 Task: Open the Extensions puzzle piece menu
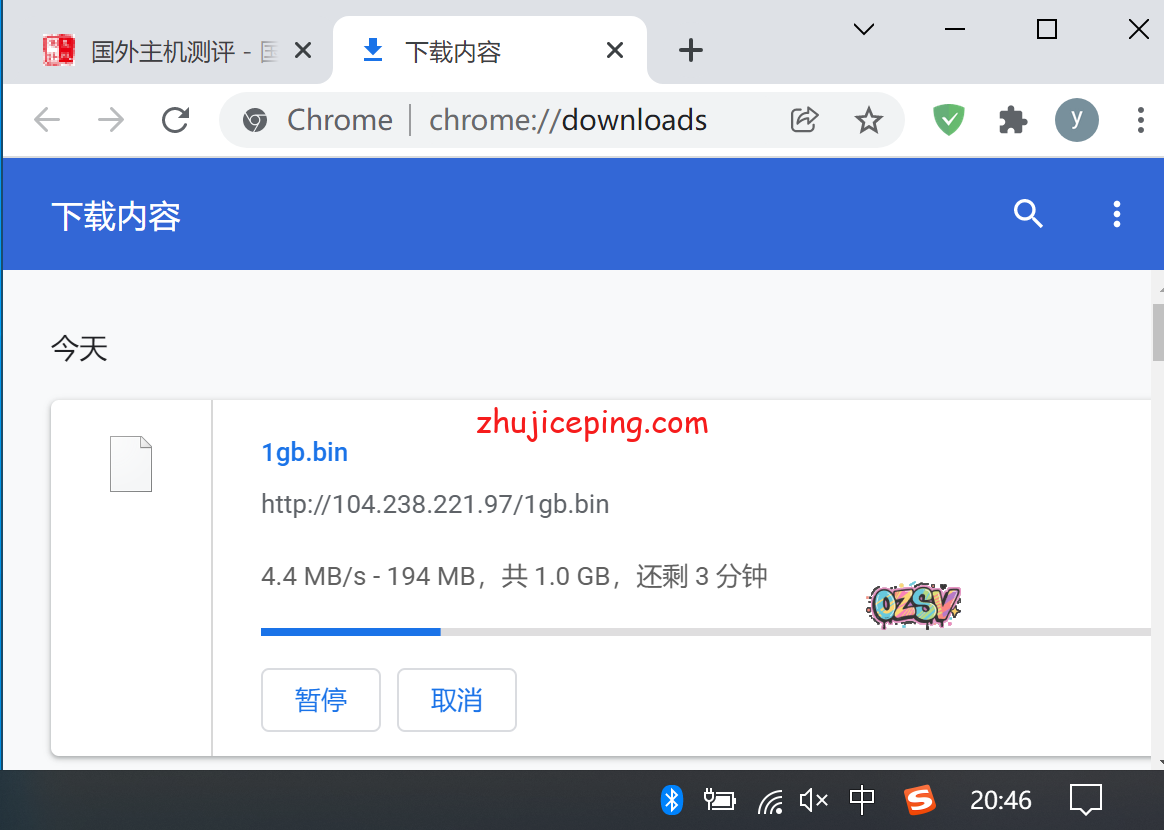[1013, 121]
